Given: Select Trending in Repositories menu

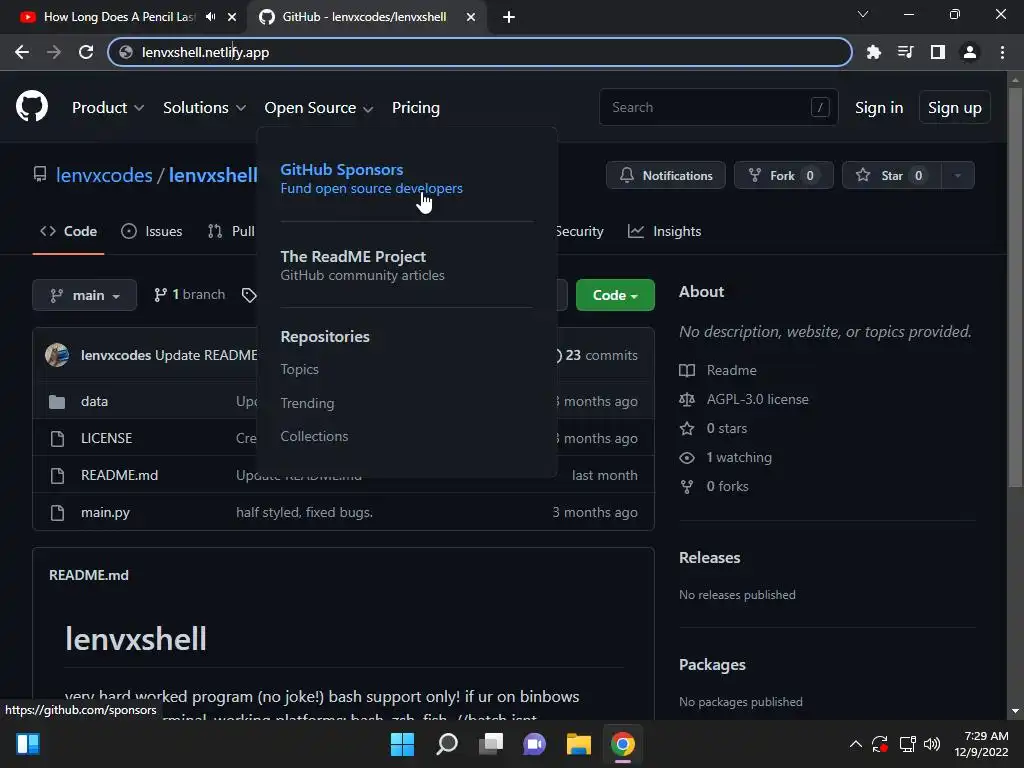Looking at the screenshot, I should tap(308, 403).
